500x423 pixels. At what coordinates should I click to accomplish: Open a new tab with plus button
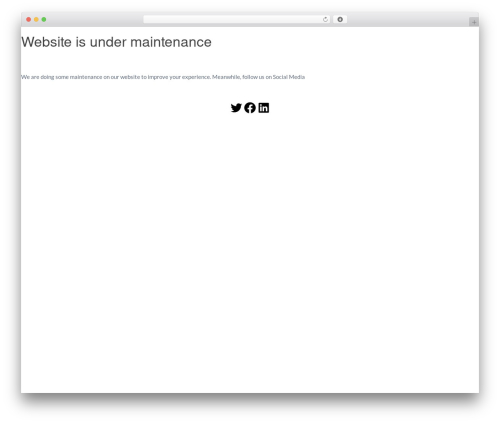click(474, 22)
